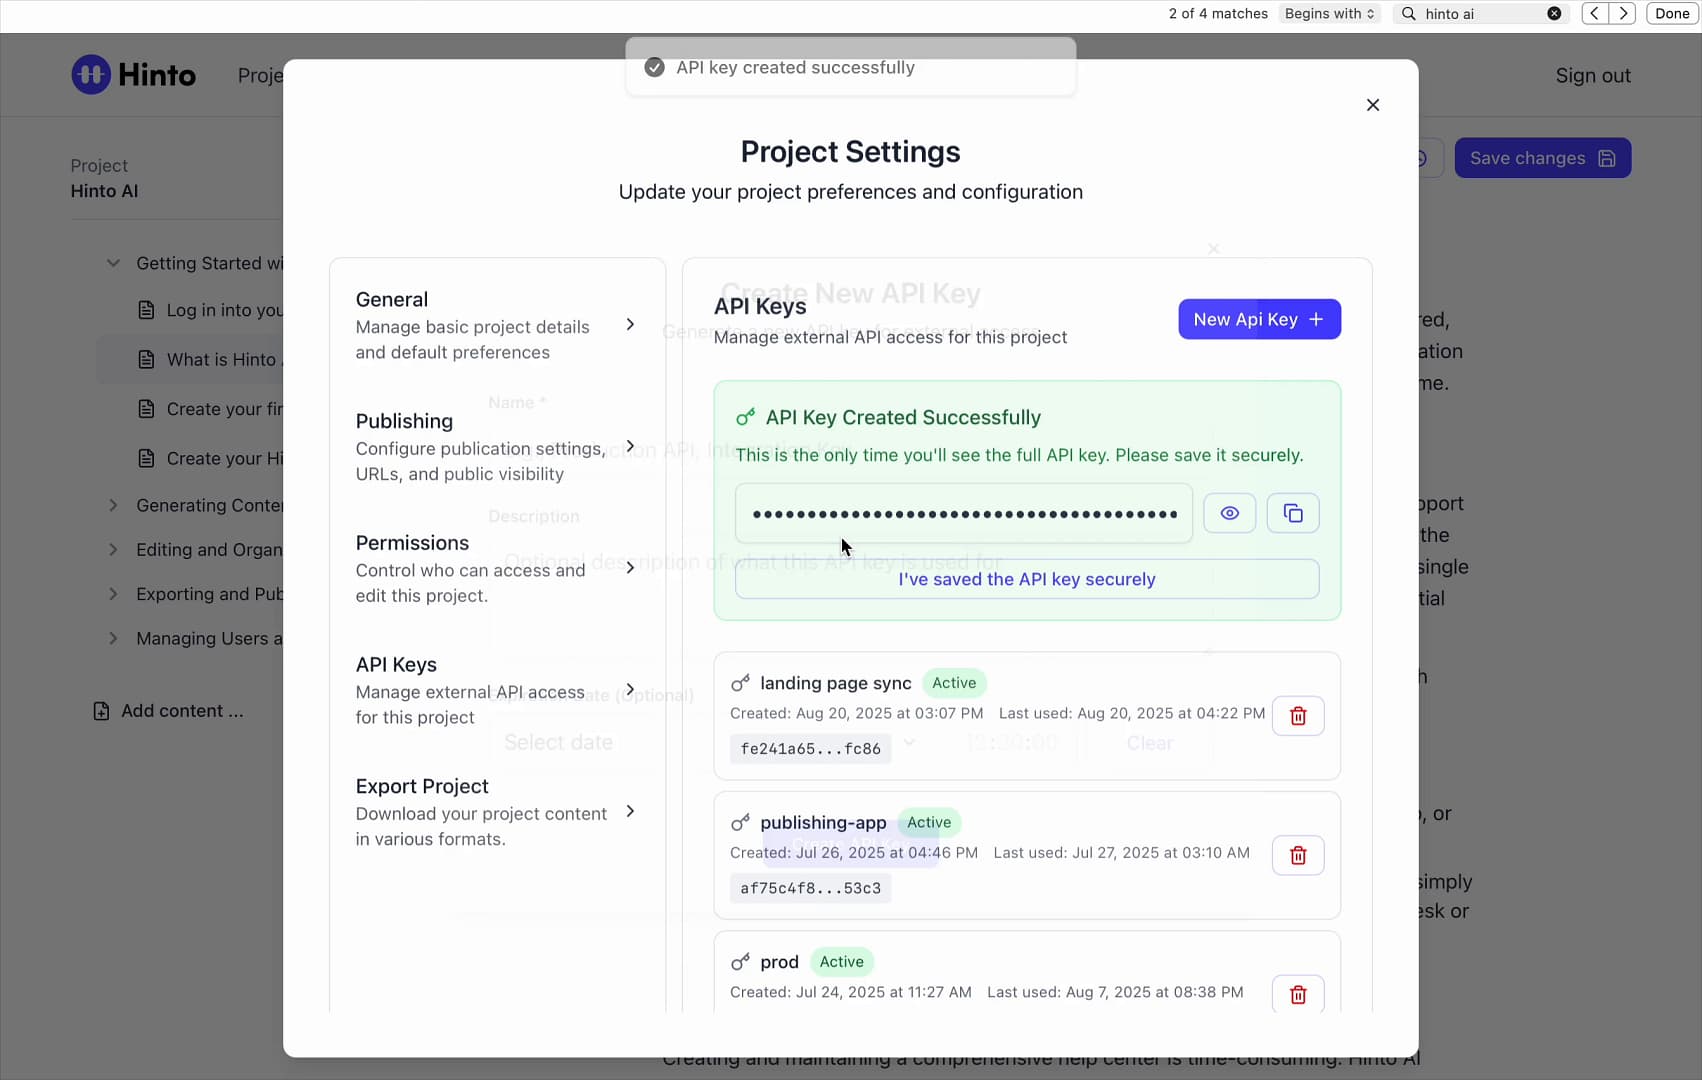Open the General settings section
1702x1080 pixels.
(497, 325)
